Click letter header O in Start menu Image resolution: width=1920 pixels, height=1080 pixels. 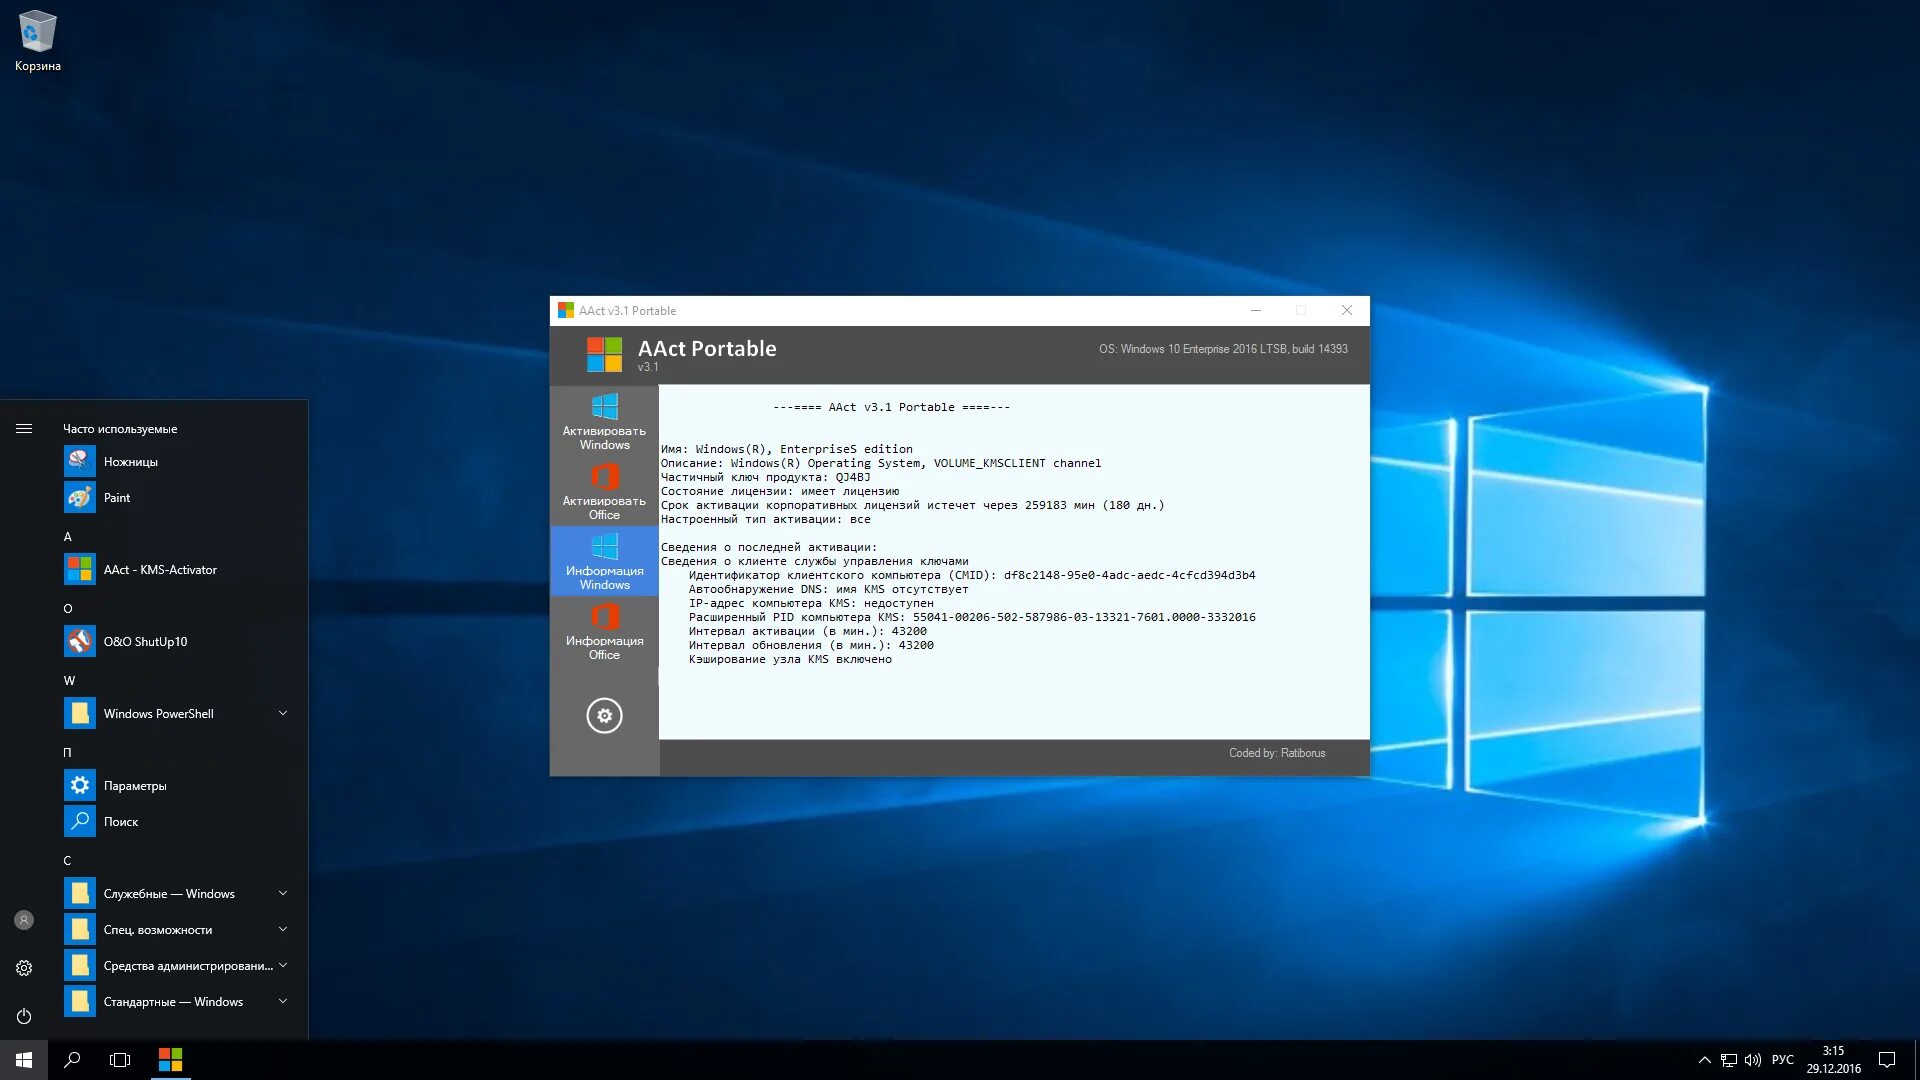click(x=68, y=609)
